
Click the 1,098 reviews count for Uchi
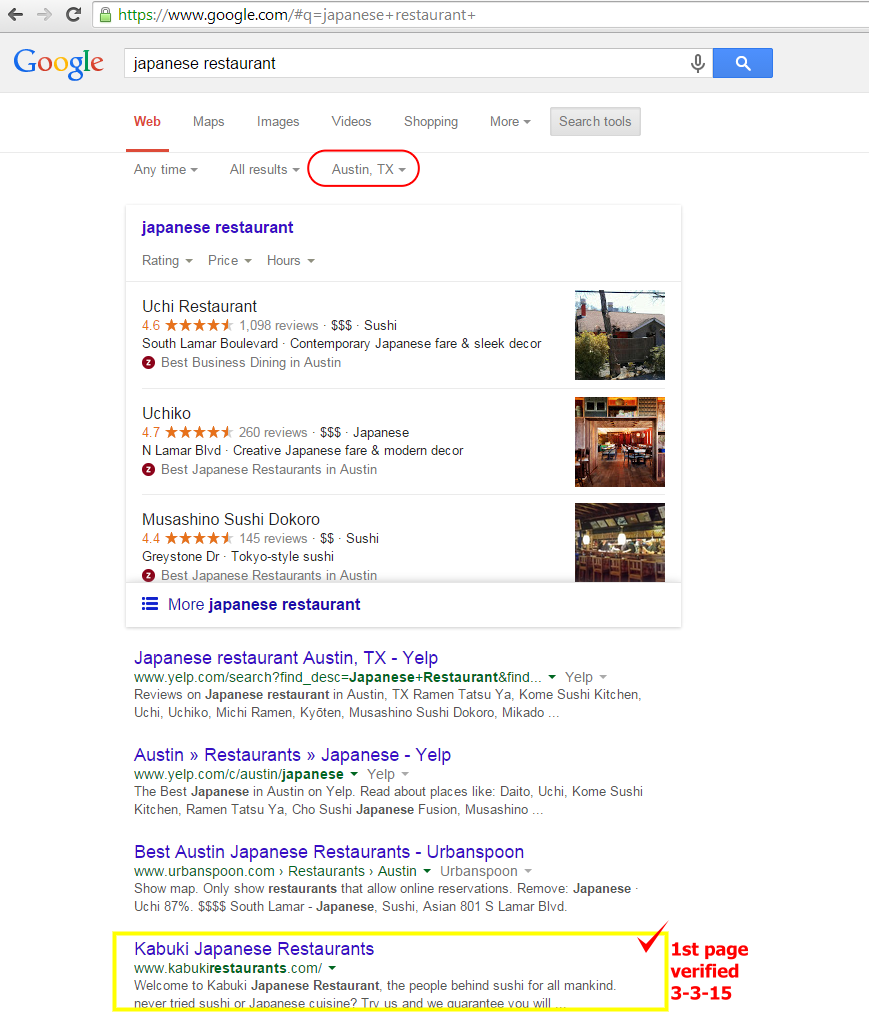278,325
